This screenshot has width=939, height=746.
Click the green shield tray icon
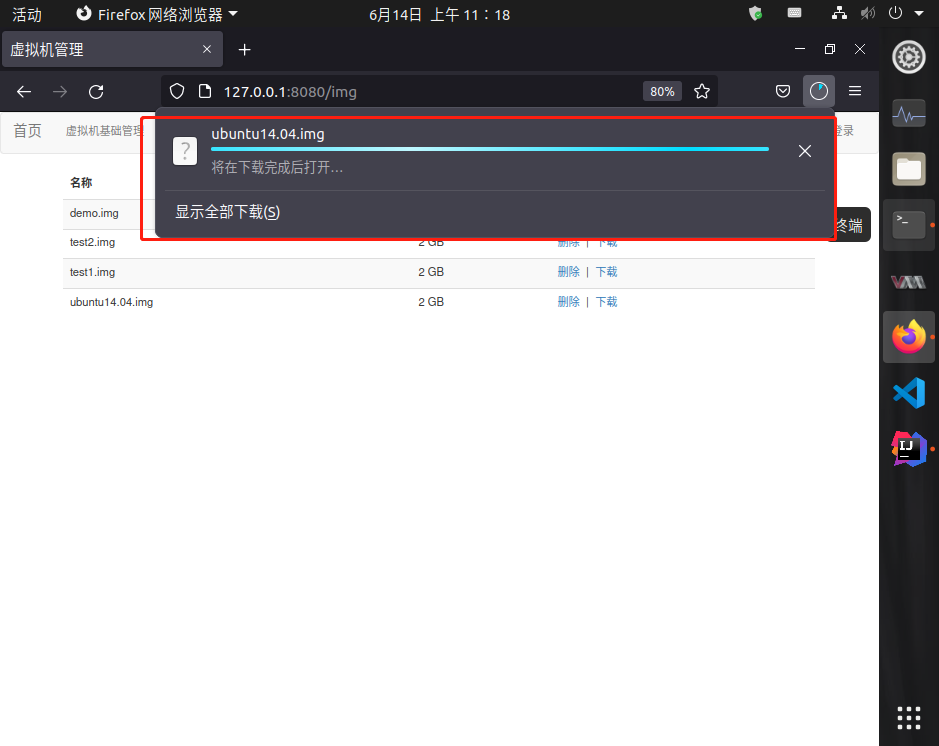tap(756, 13)
